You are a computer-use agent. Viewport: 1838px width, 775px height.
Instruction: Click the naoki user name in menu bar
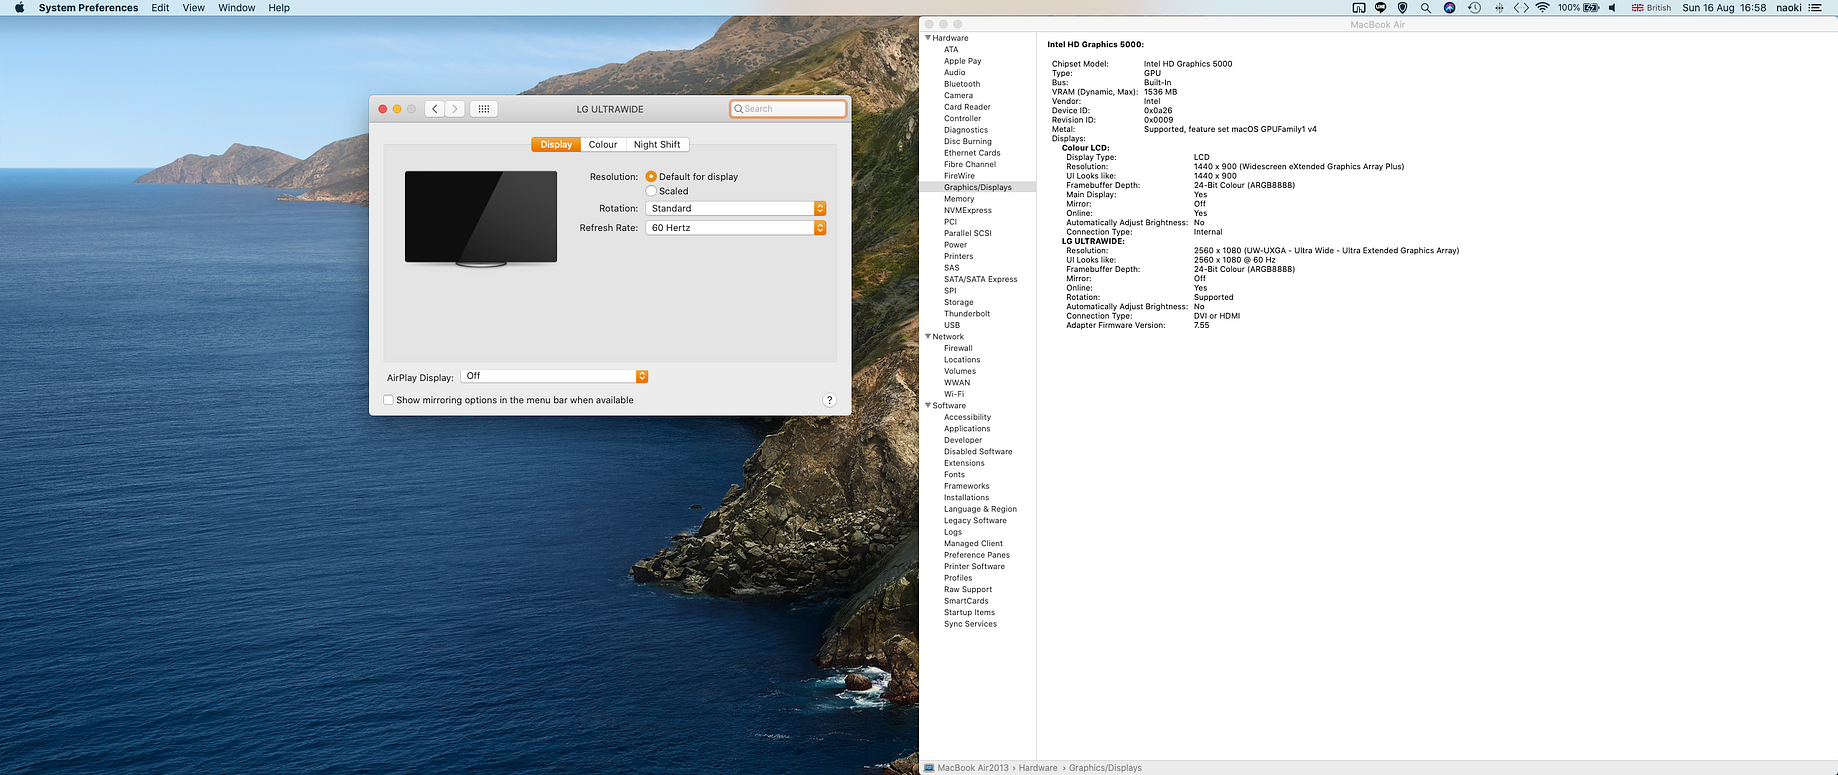point(1789,7)
